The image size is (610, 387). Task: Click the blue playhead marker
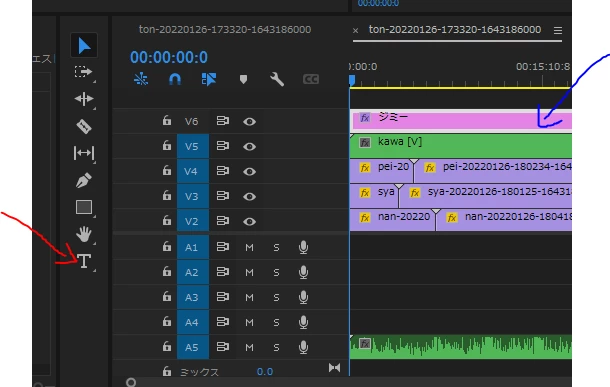click(352, 80)
